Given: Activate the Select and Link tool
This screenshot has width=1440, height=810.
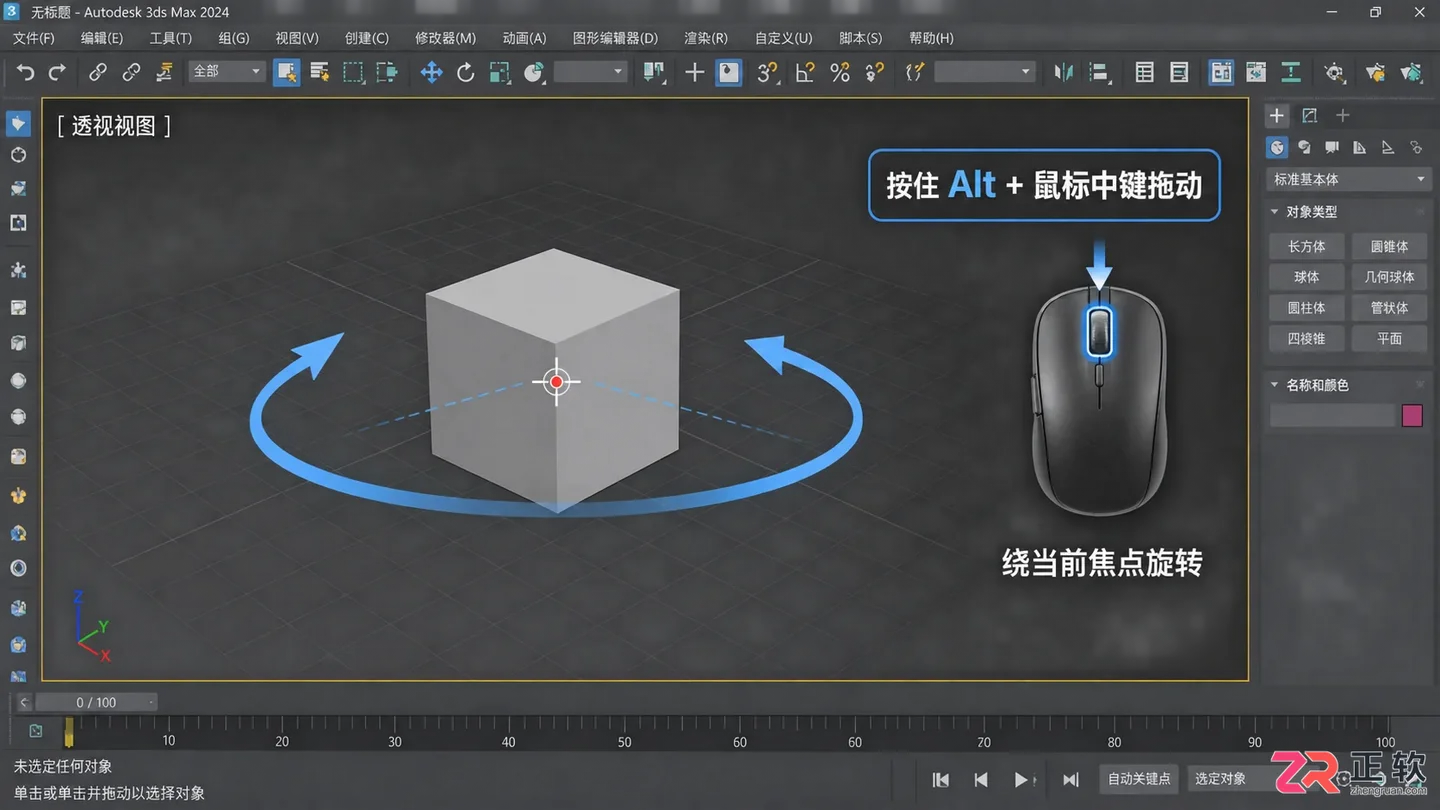Looking at the screenshot, I should (x=98, y=72).
